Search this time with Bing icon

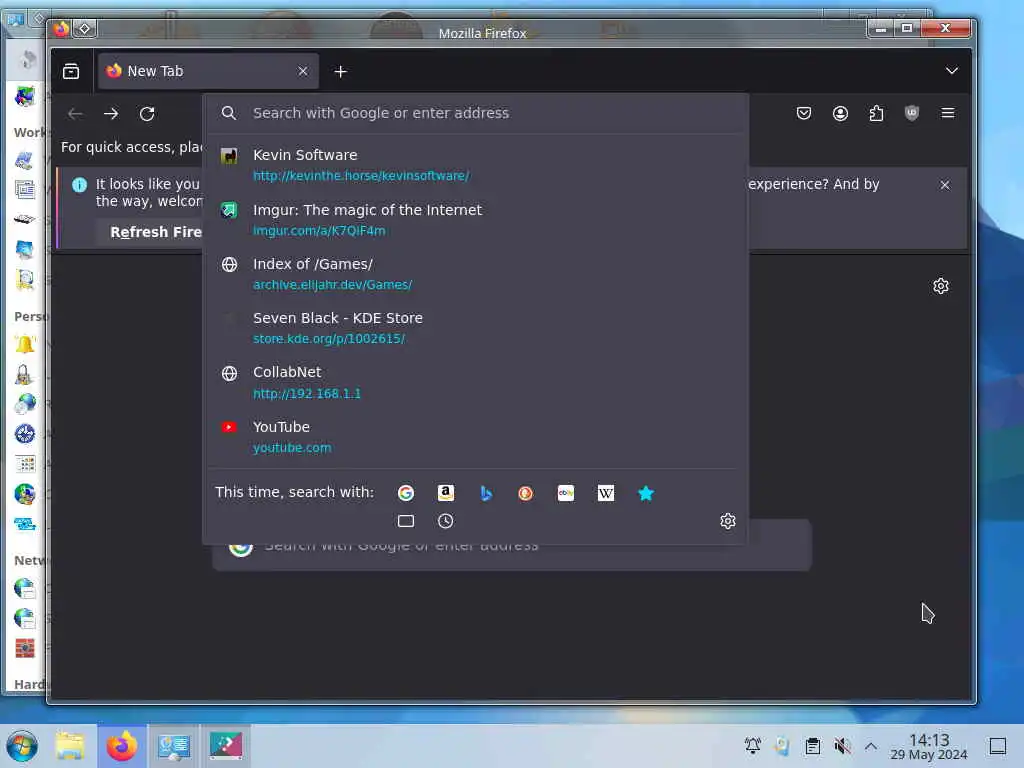pos(486,493)
